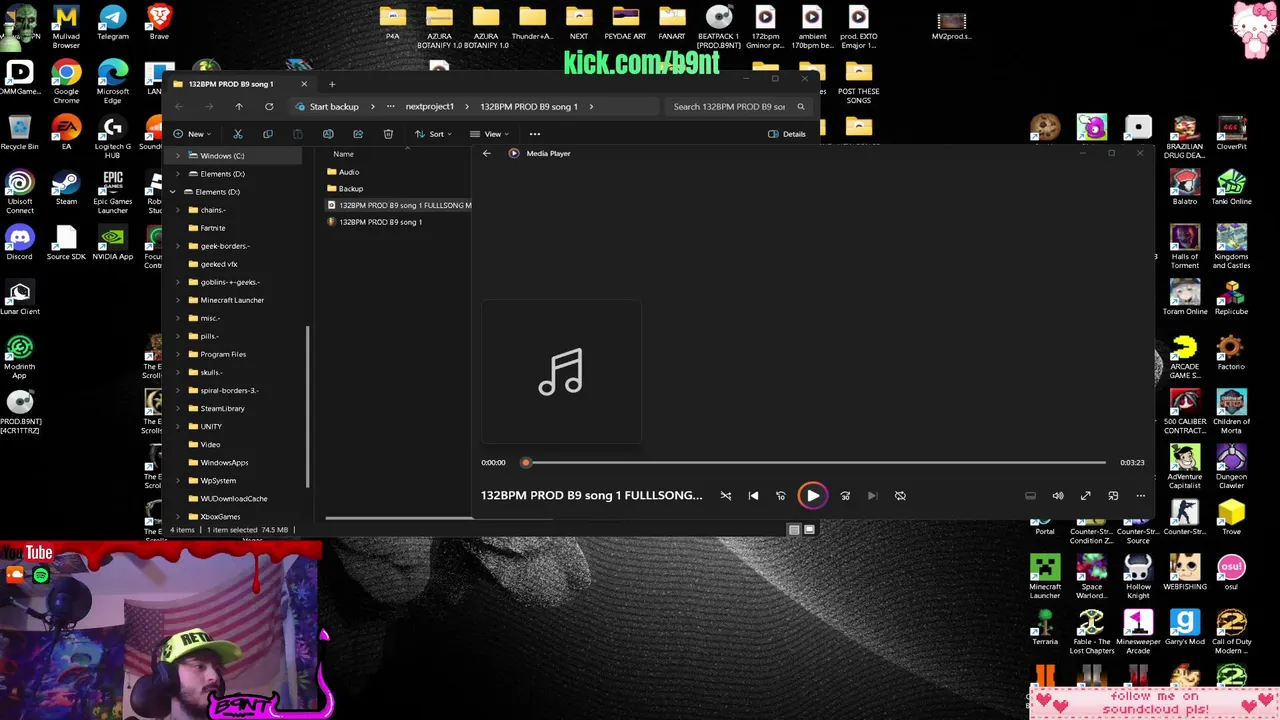Click the Cut icon in Explorer toolbar

(238, 134)
